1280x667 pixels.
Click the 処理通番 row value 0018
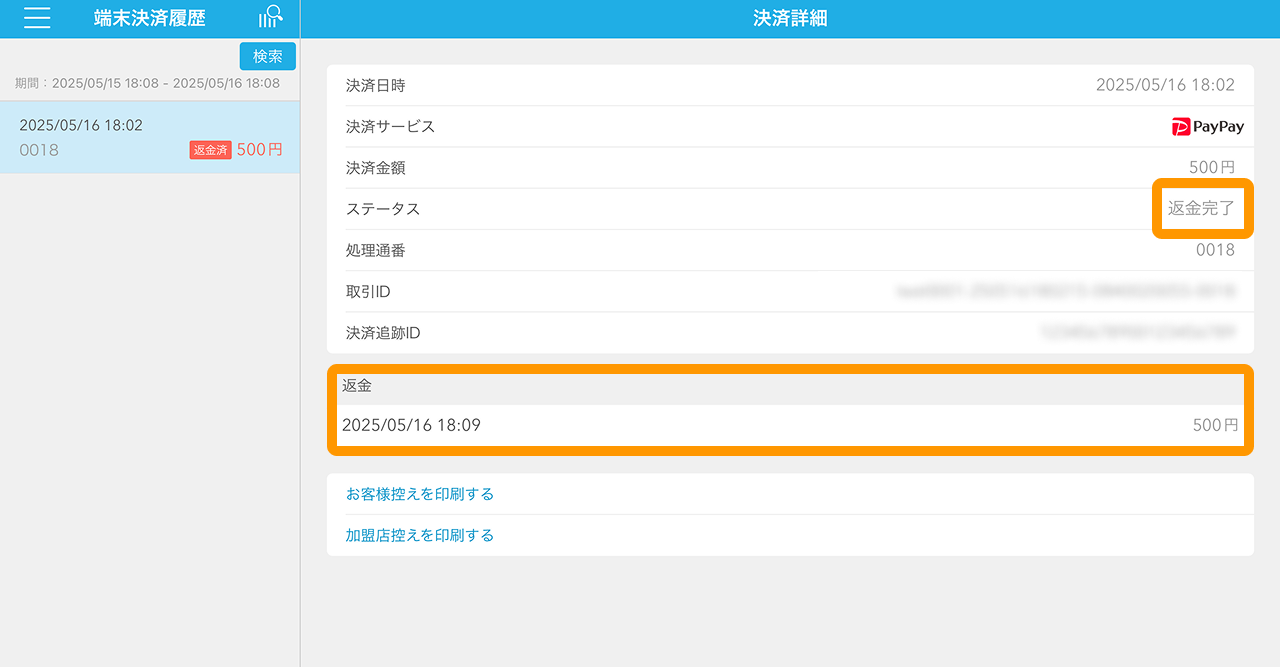pos(1215,250)
